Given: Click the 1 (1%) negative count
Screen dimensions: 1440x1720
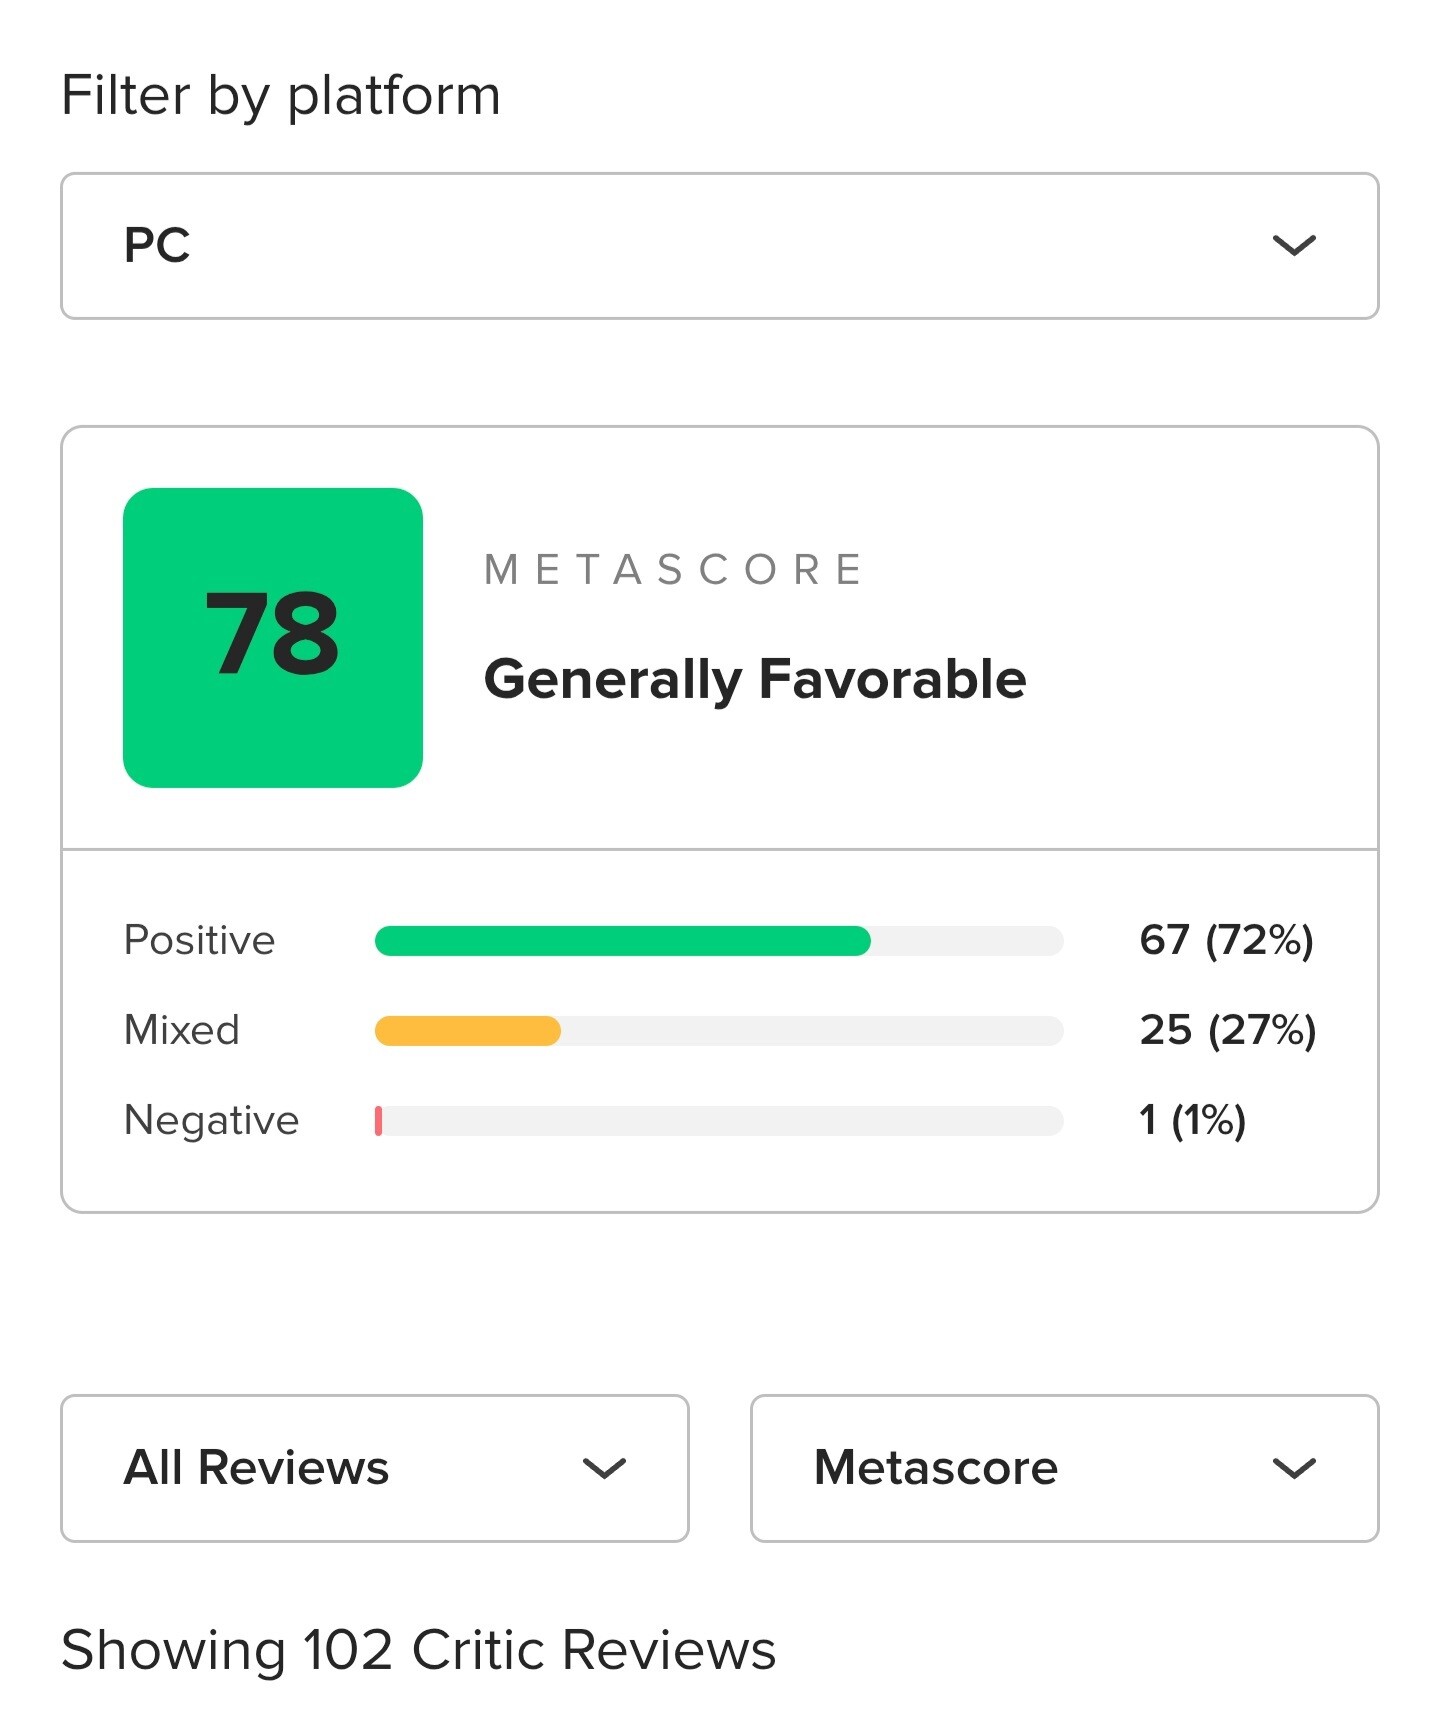Looking at the screenshot, I should (x=1193, y=1120).
